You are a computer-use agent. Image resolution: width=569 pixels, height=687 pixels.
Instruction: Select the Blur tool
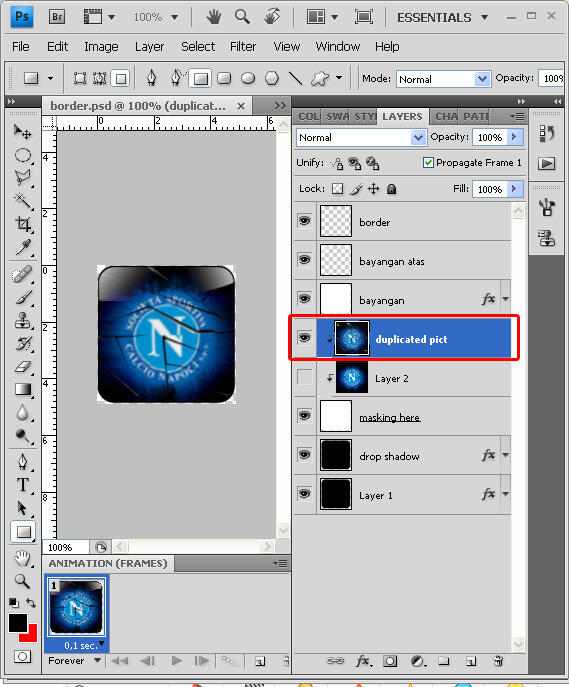click(23, 413)
